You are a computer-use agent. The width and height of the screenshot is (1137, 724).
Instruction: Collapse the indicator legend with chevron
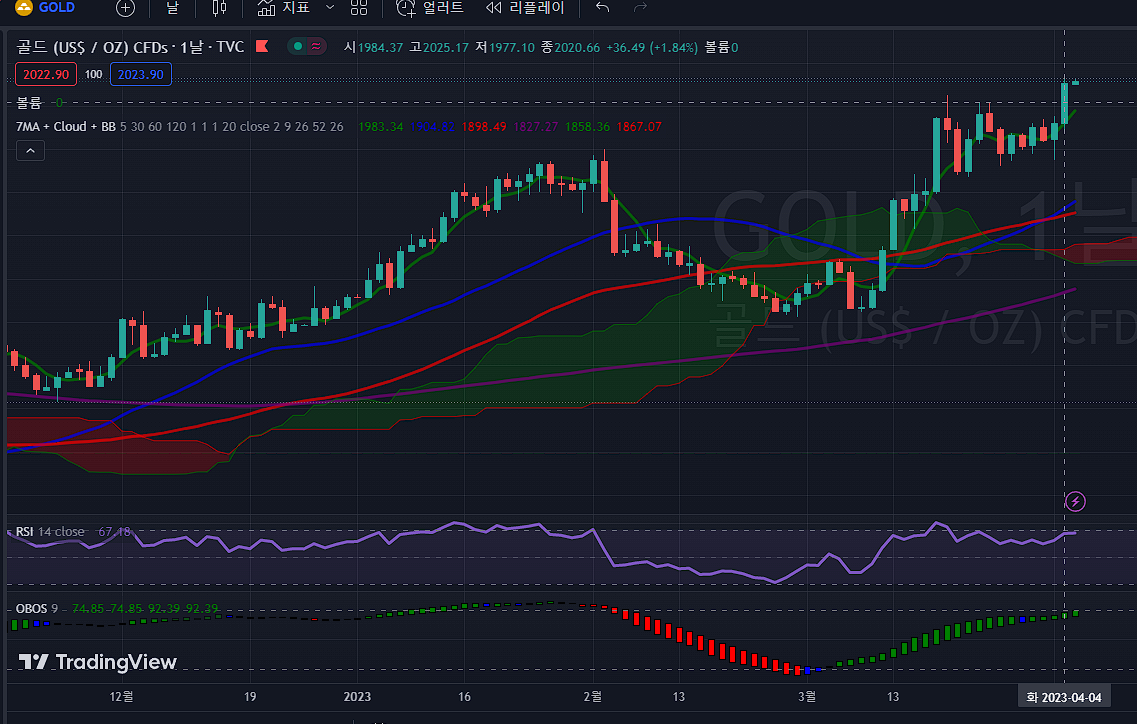point(30,151)
